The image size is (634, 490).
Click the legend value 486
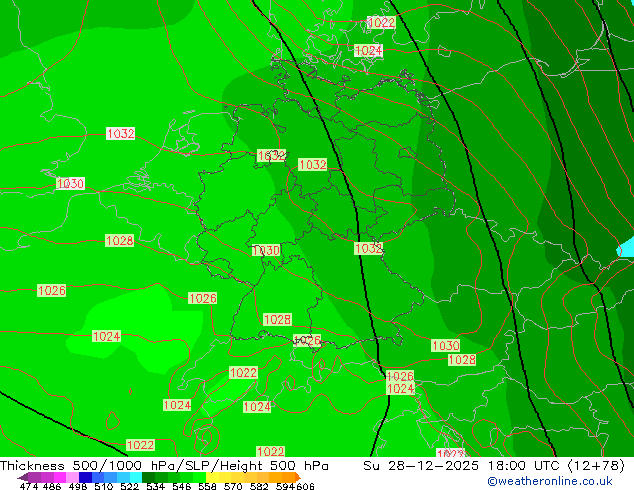(x=52, y=486)
